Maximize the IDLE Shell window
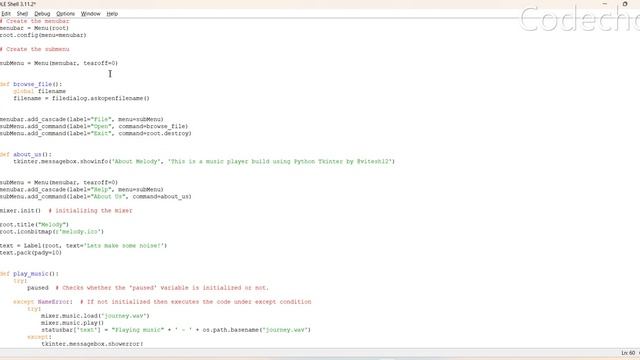 coord(624,4)
